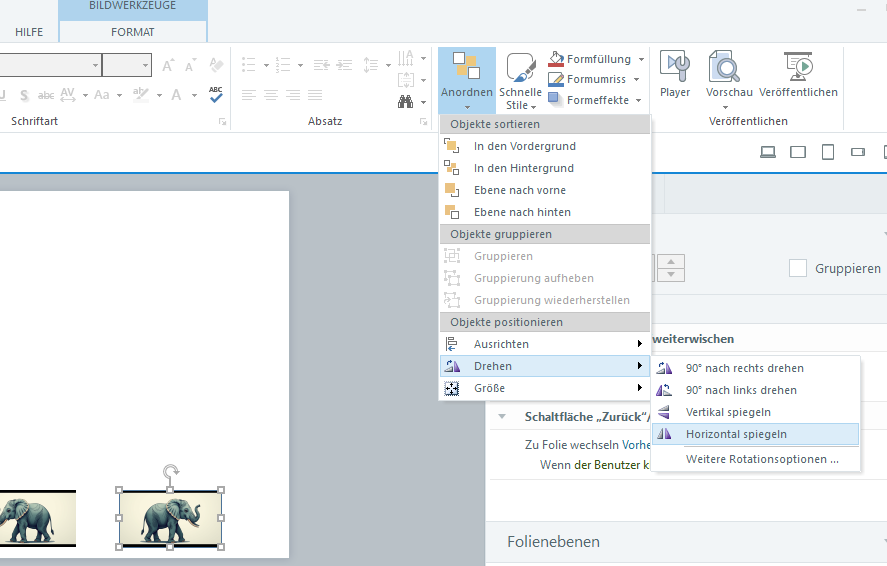Choose 90° nach rechts drehen
887x566 pixels.
click(744, 368)
